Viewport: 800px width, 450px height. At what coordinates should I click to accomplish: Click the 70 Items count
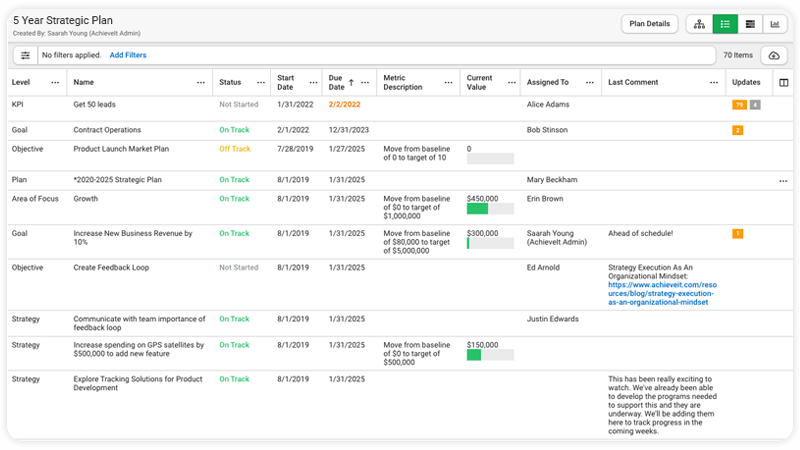point(738,55)
